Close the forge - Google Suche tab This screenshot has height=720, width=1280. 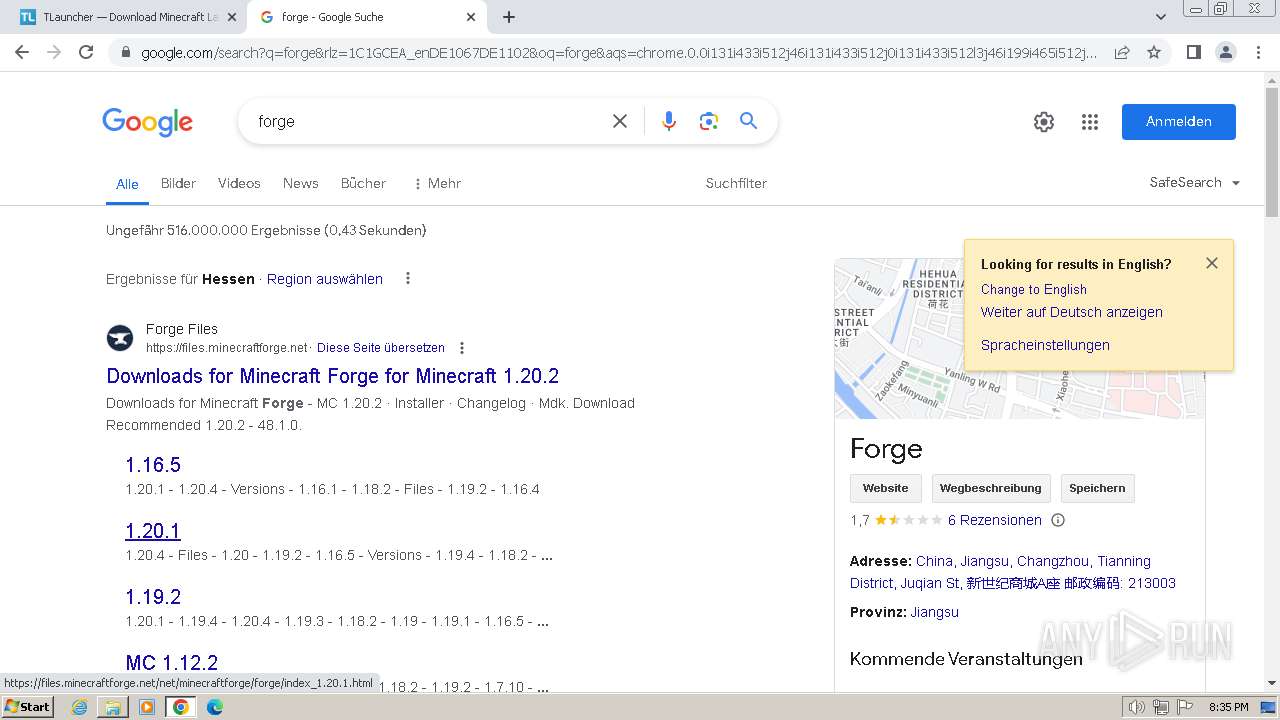pyautogui.click(x=471, y=17)
